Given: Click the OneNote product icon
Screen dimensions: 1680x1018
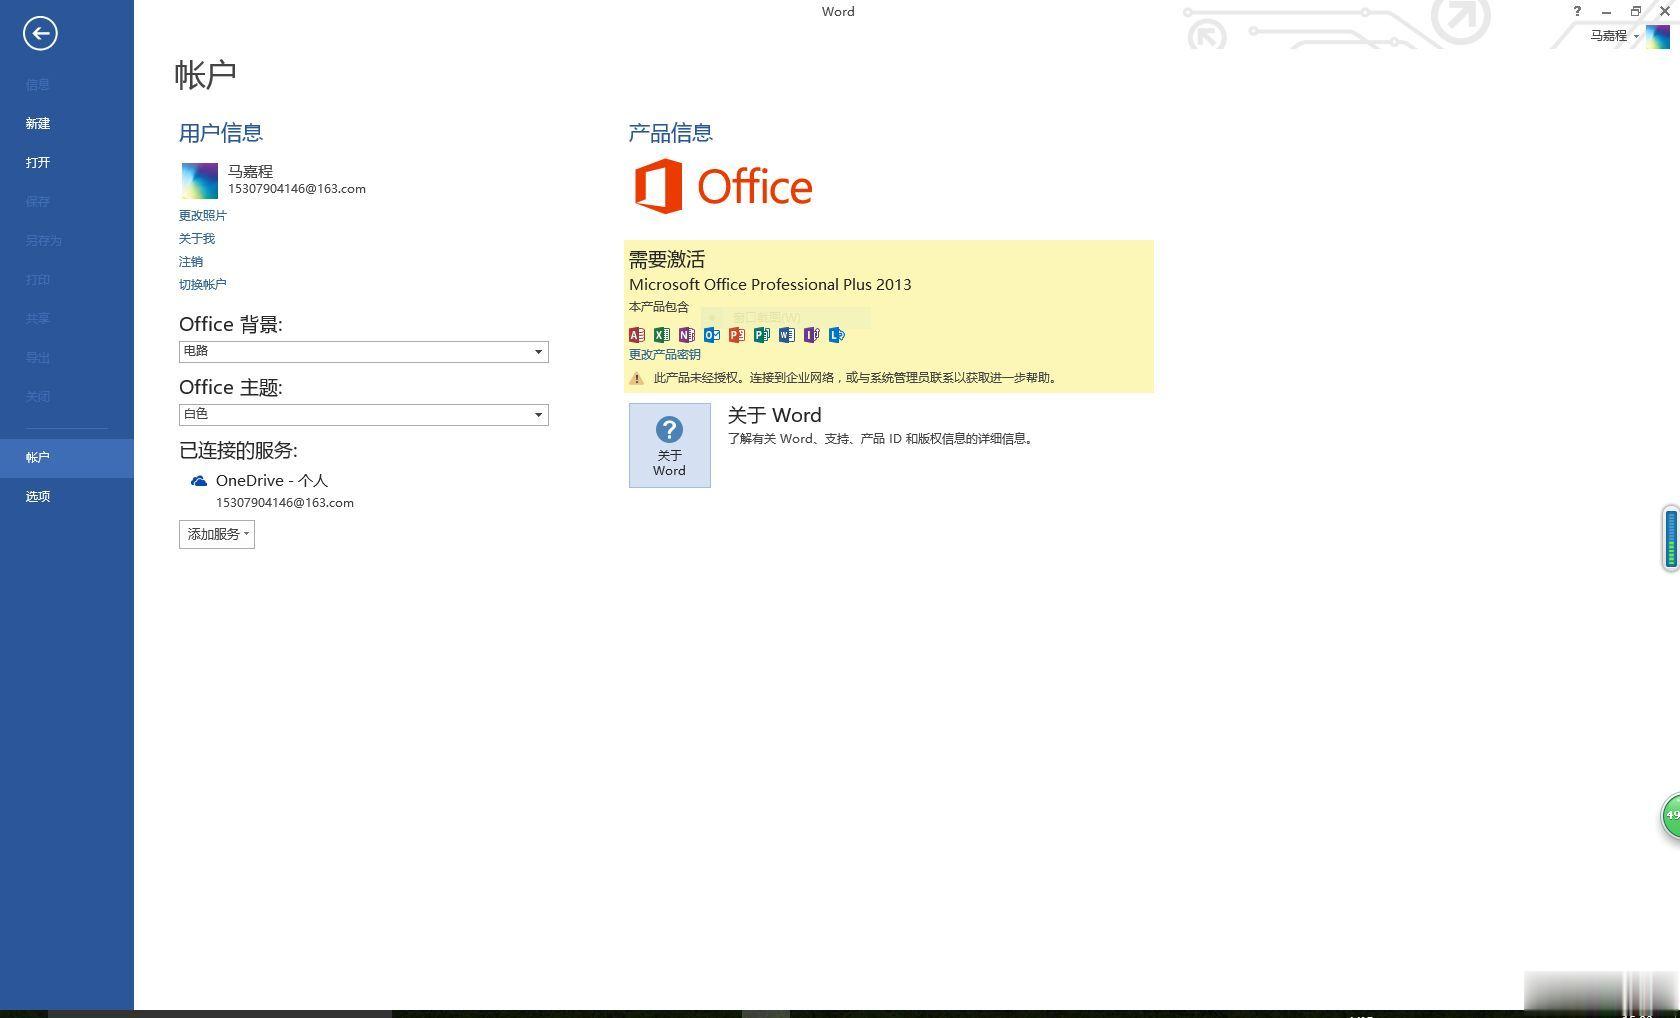Looking at the screenshot, I should tap(687, 335).
